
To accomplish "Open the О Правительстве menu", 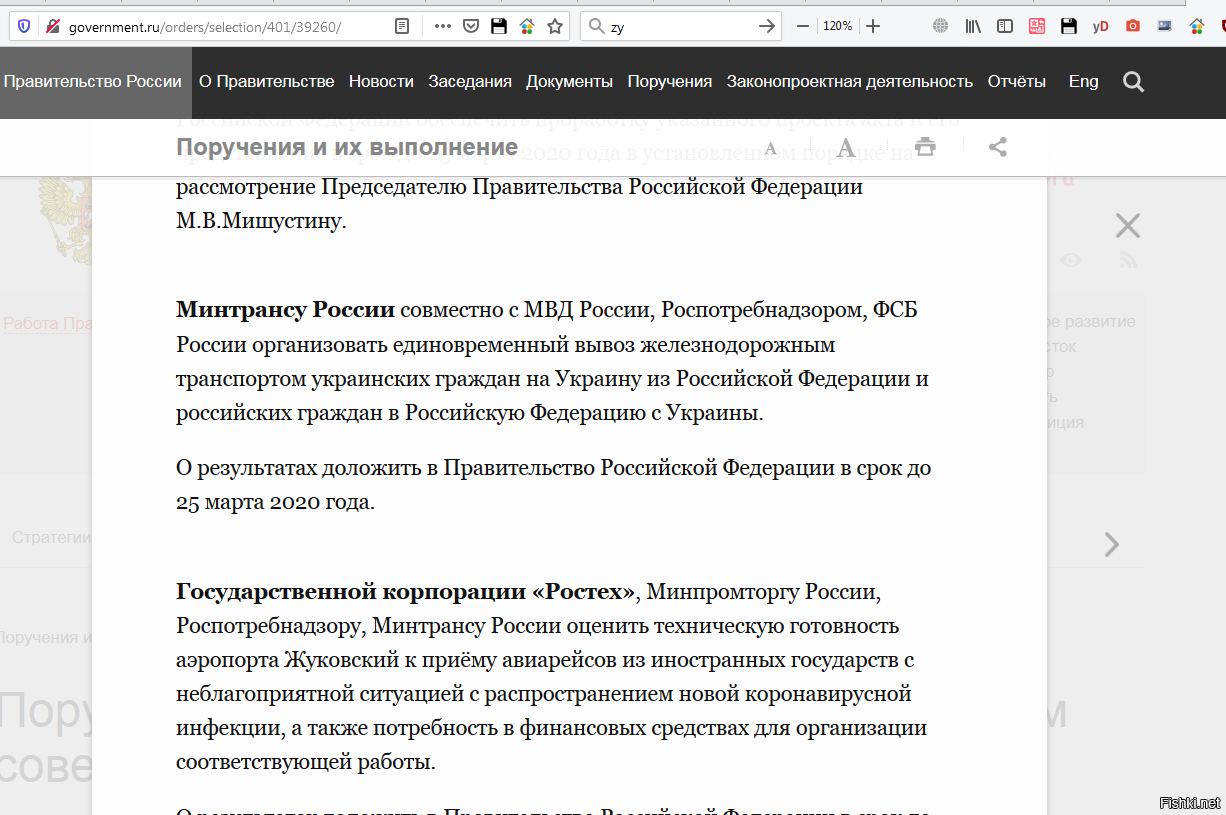I will pos(267,82).
